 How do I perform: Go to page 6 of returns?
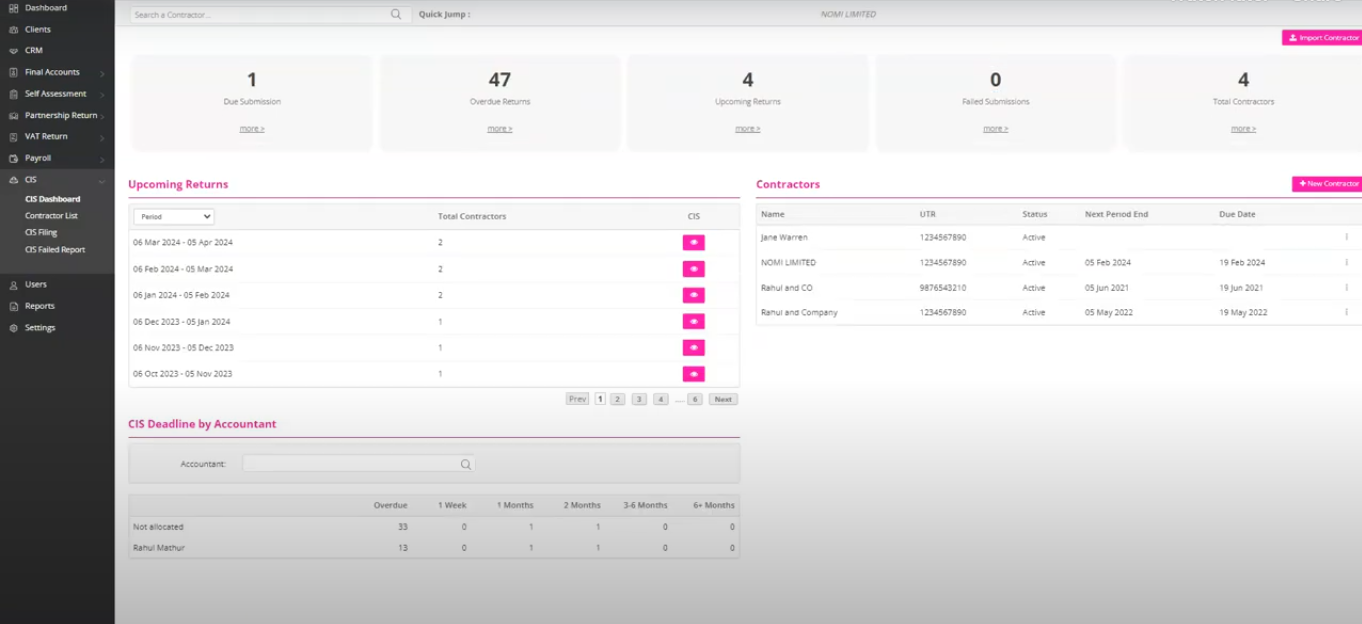695,399
